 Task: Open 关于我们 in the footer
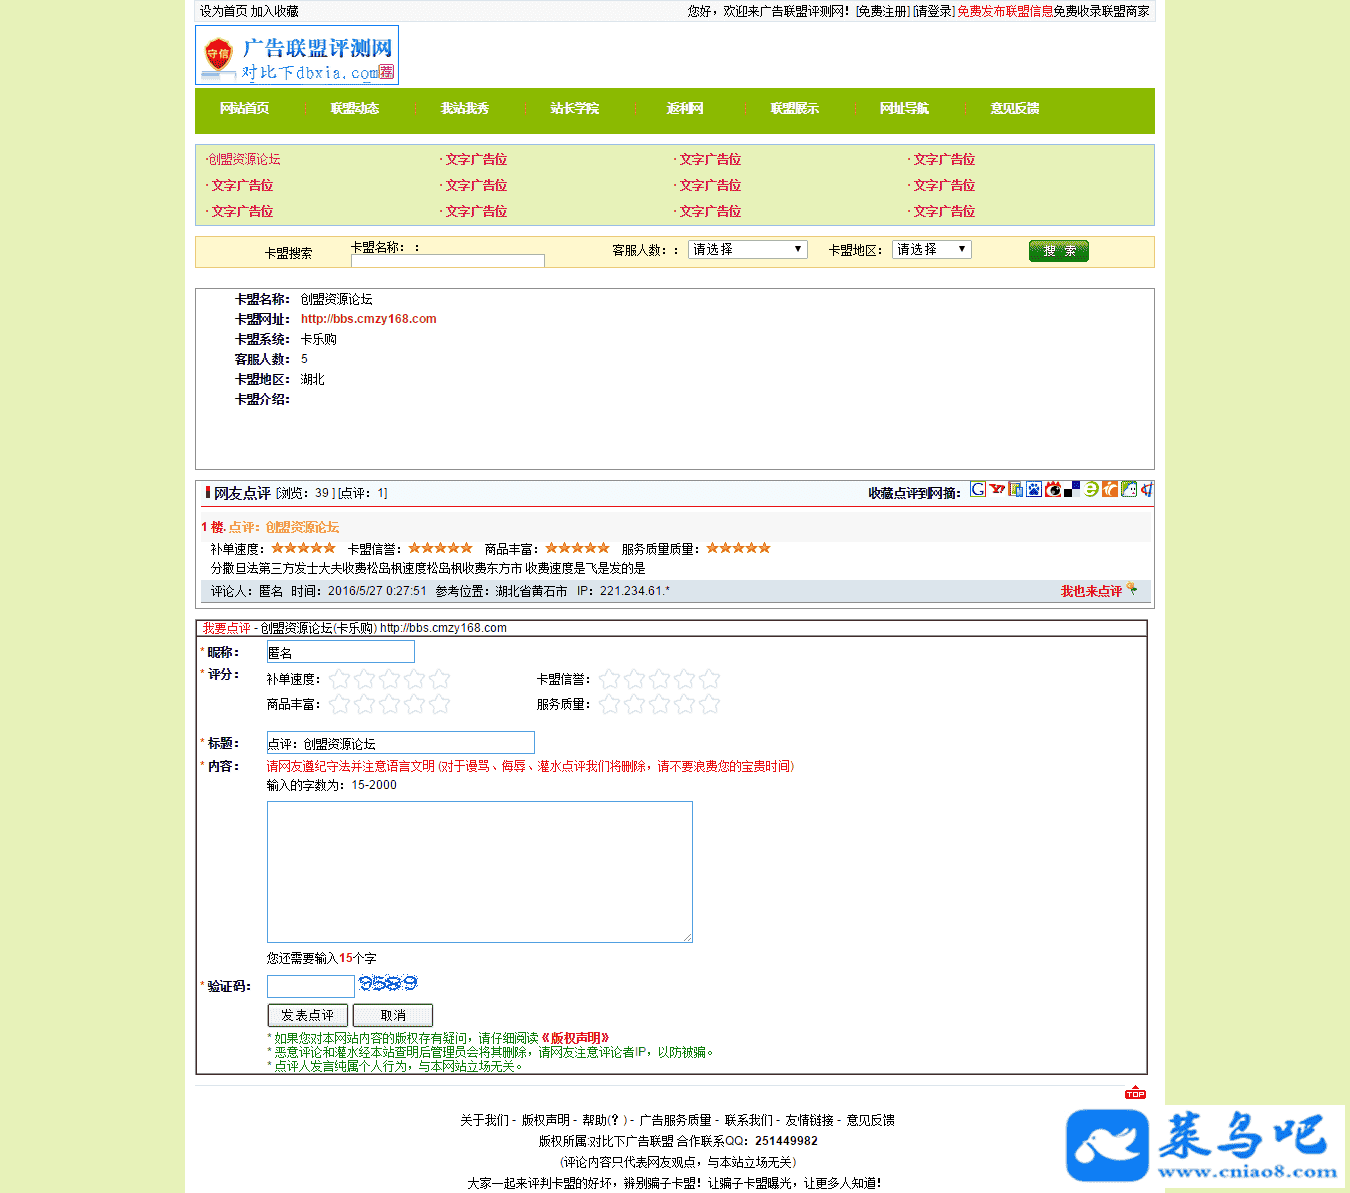pos(484,1120)
